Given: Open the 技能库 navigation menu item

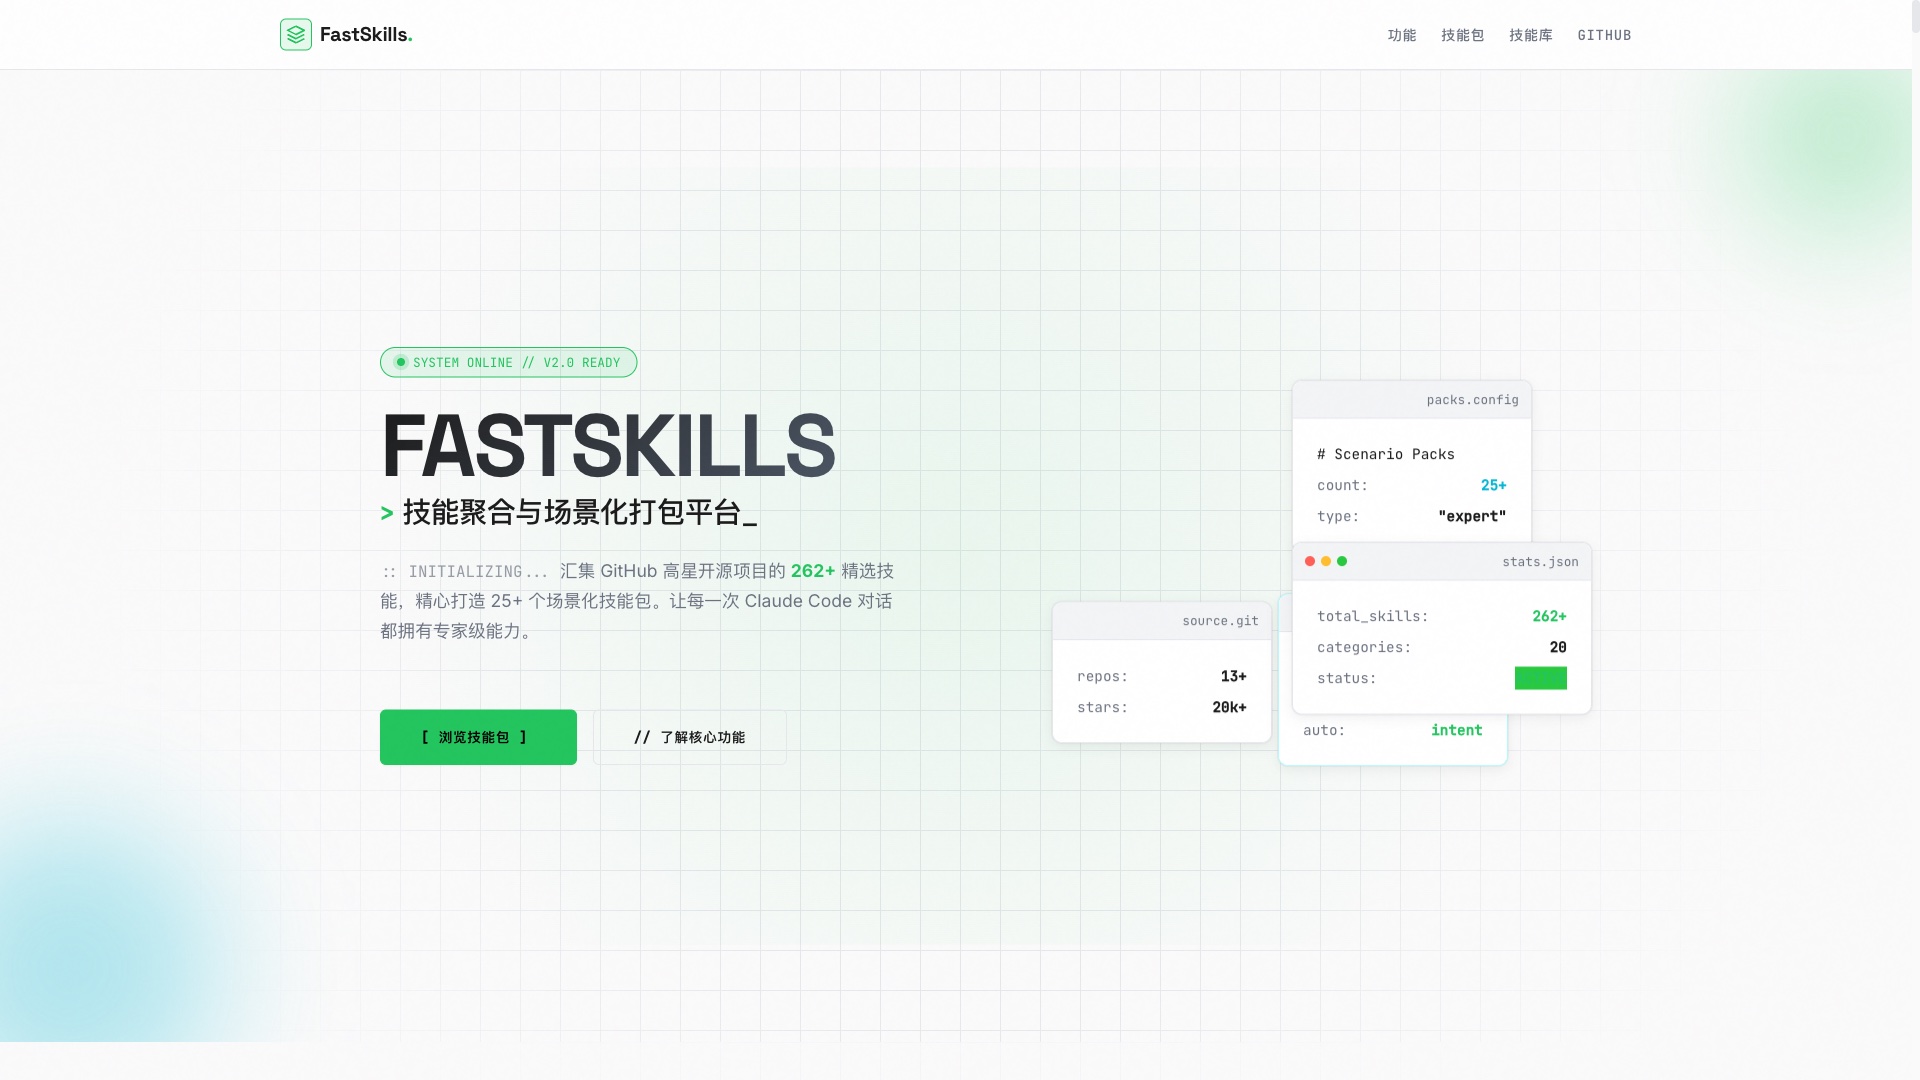Looking at the screenshot, I should point(1531,34).
